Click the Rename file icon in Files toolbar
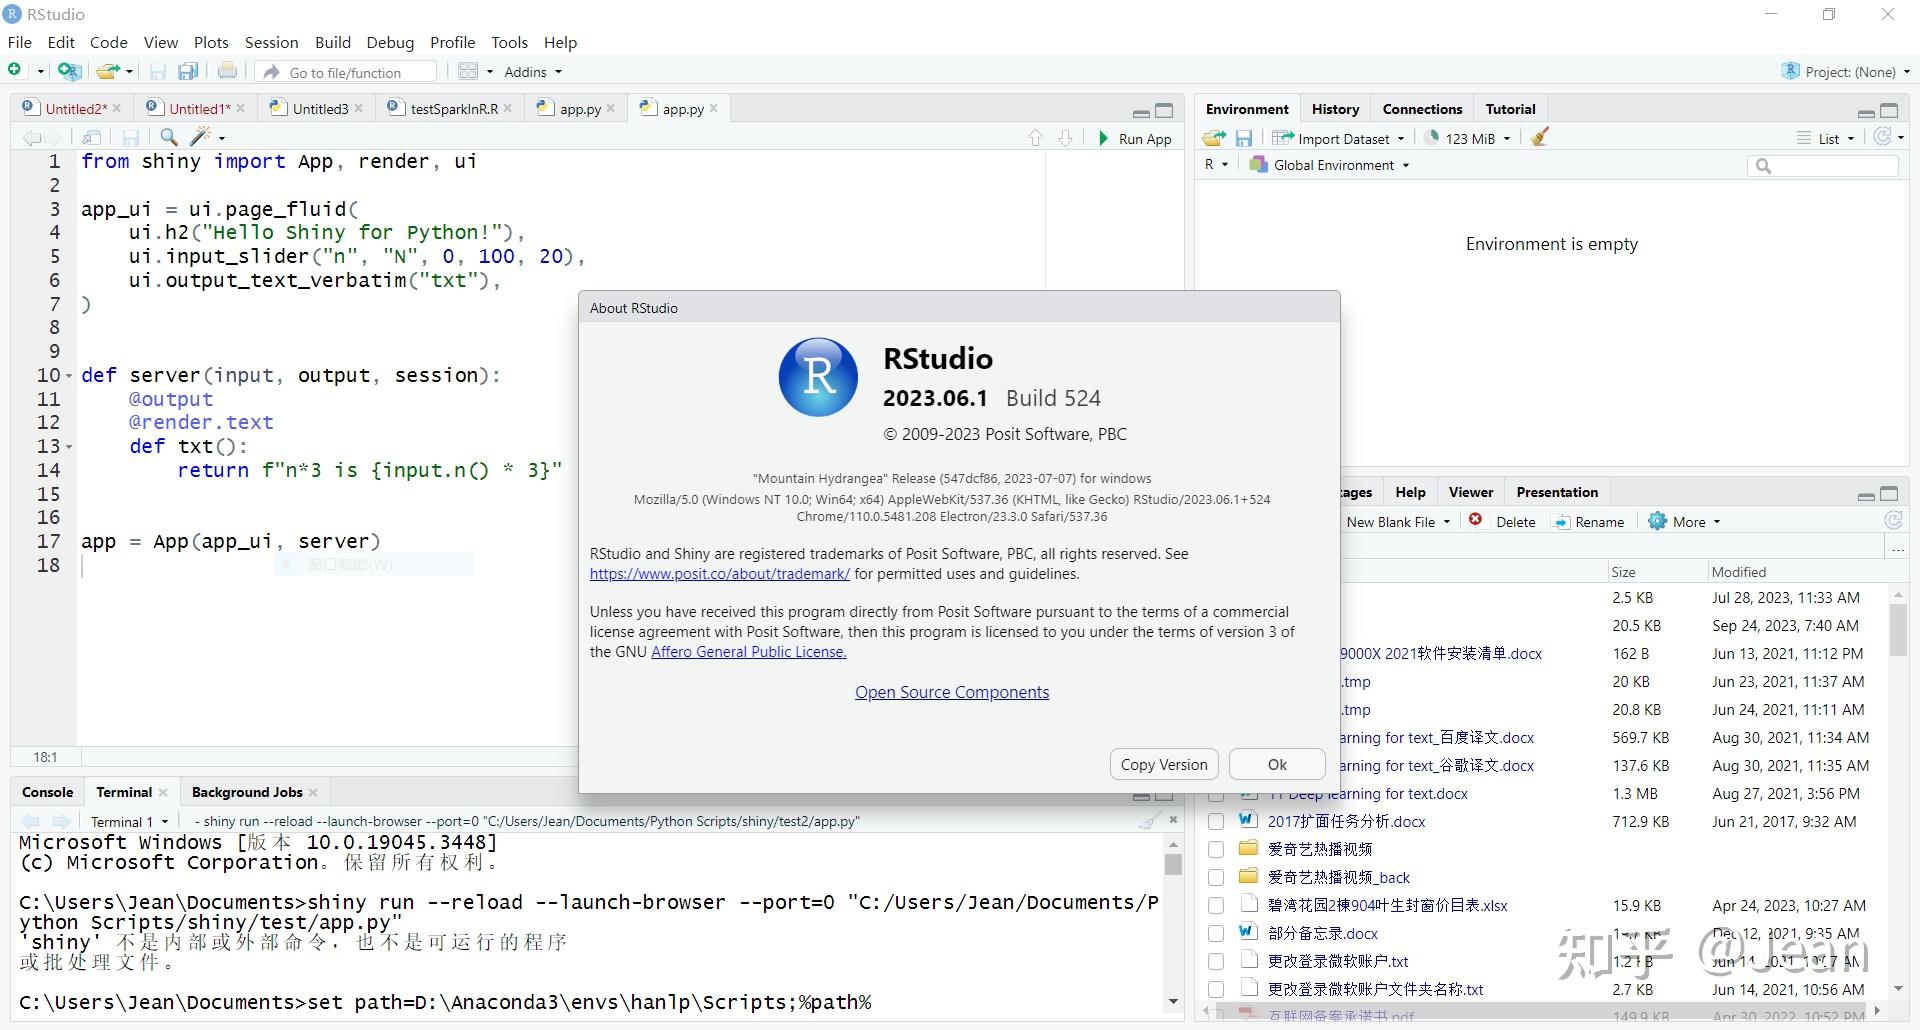 [1561, 521]
